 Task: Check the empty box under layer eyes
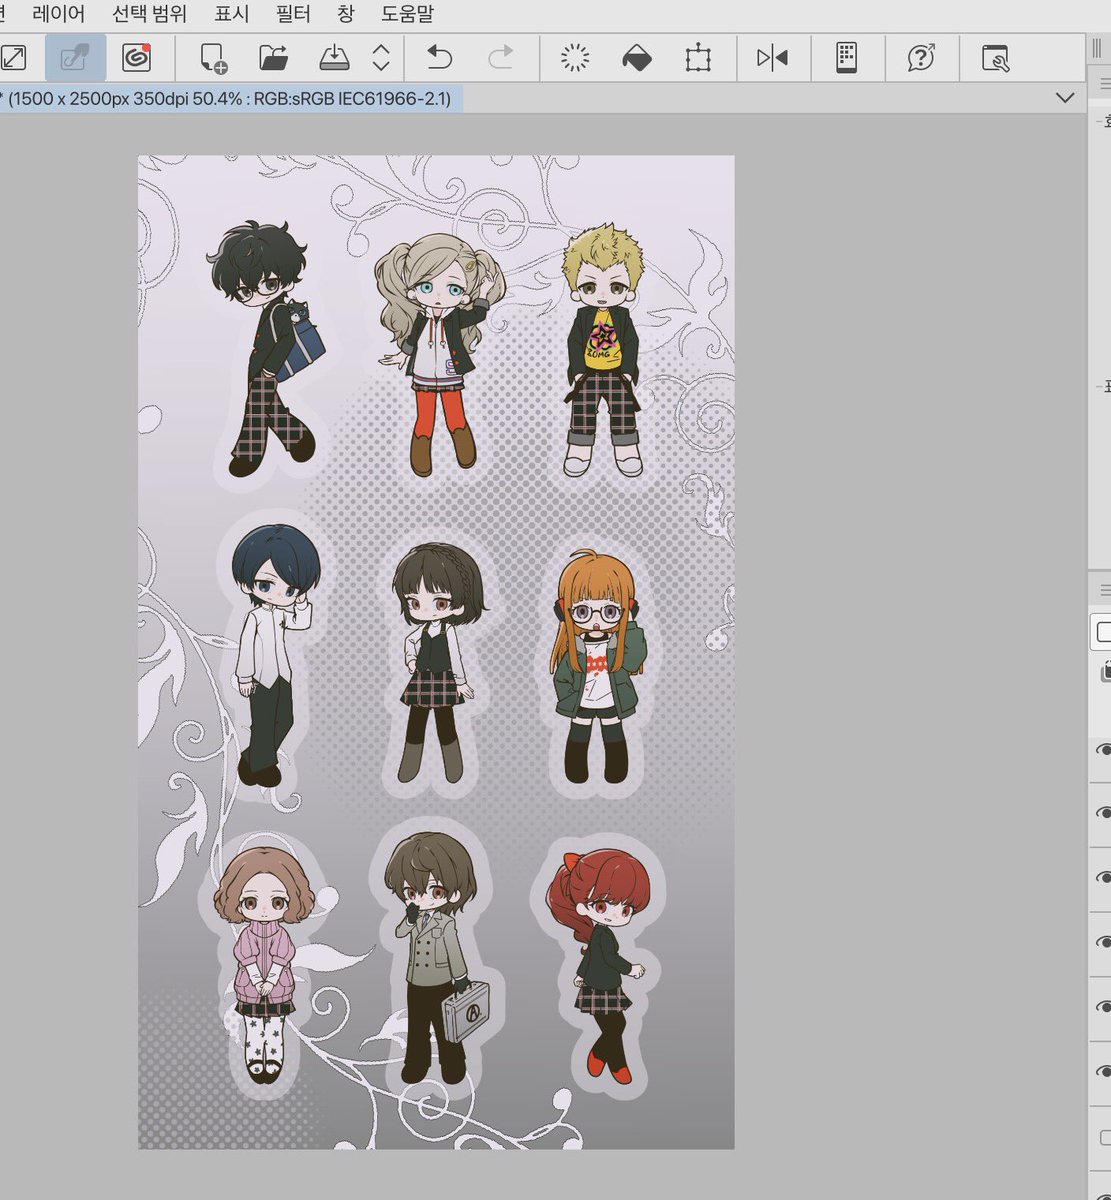click(1106, 1137)
